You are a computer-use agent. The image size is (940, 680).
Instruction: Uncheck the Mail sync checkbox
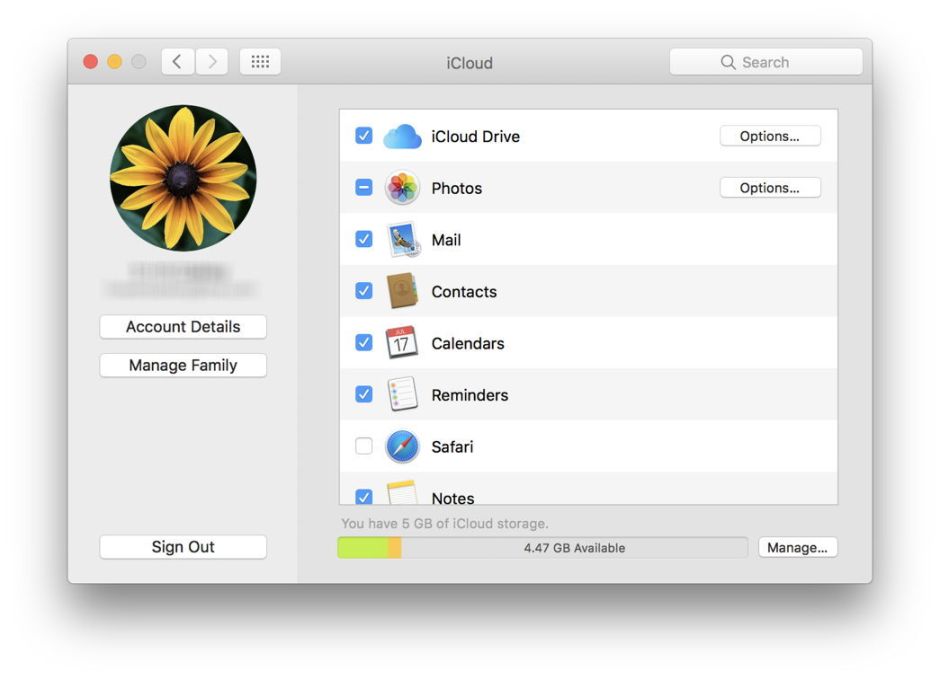pyautogui.click(x=364, y=240)
